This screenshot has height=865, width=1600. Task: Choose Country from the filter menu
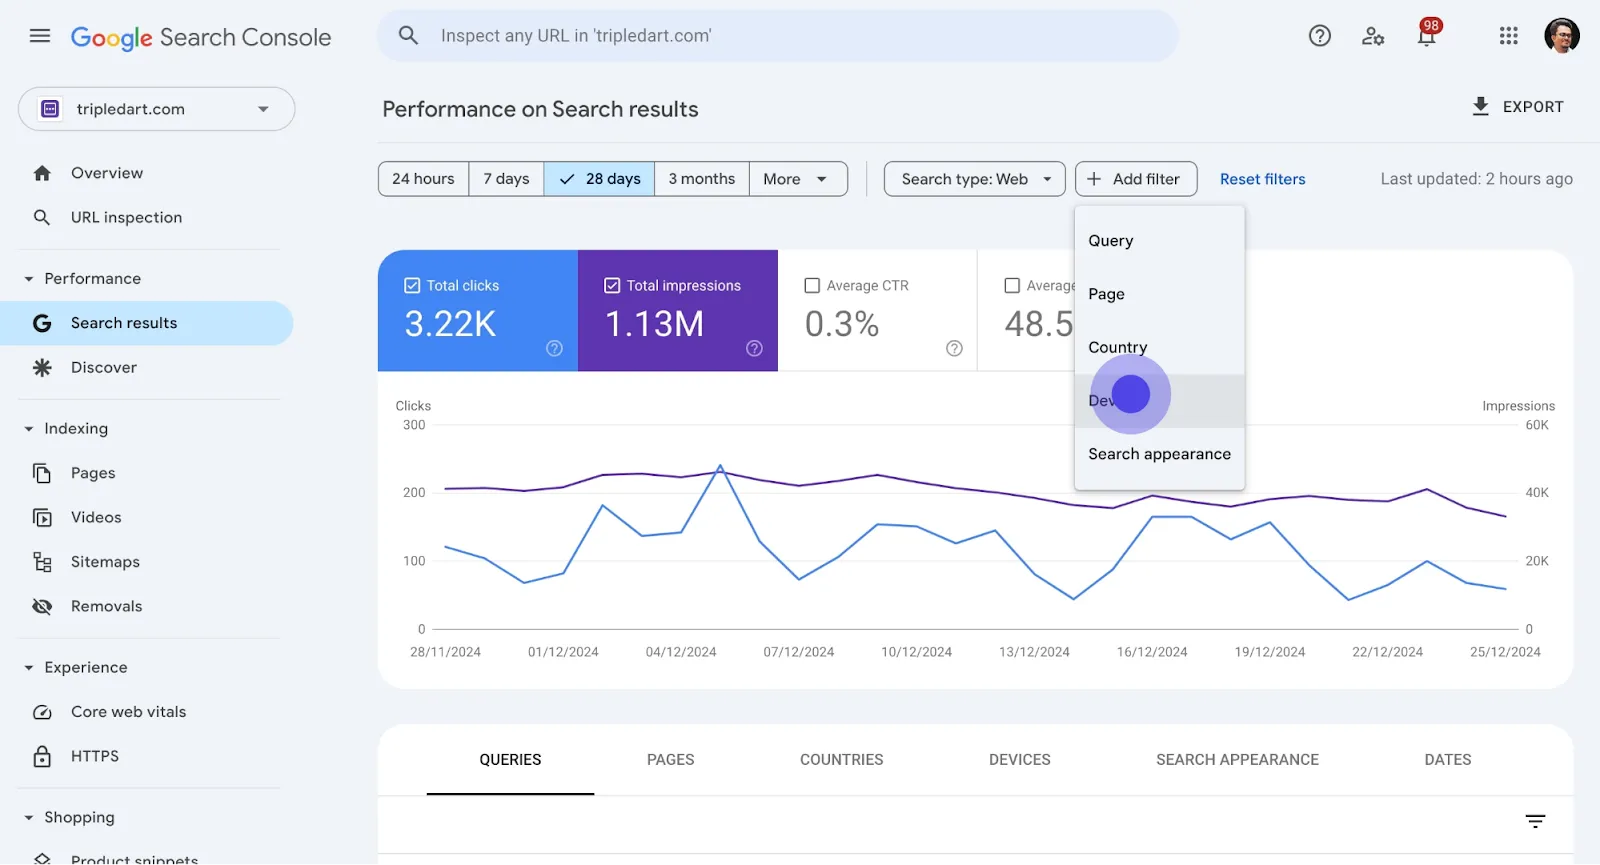[1159, 347]
